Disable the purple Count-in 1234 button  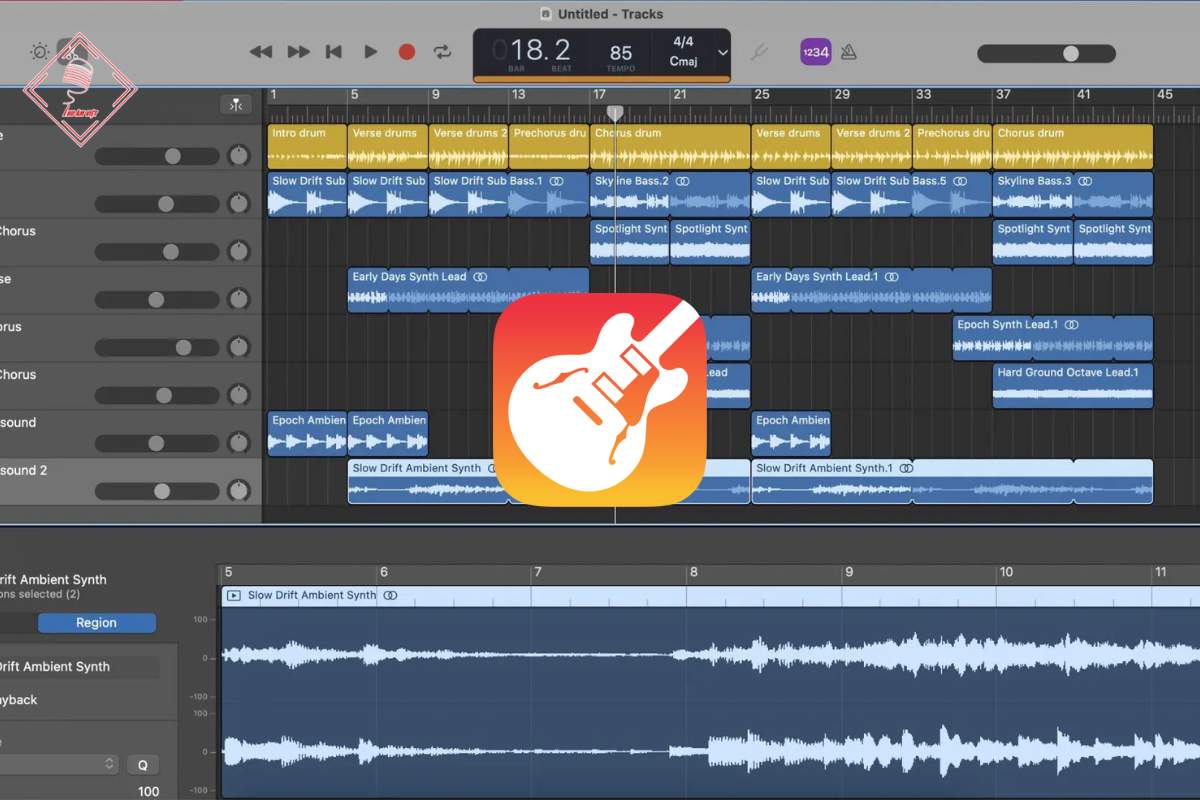click(x=815, y=52)
